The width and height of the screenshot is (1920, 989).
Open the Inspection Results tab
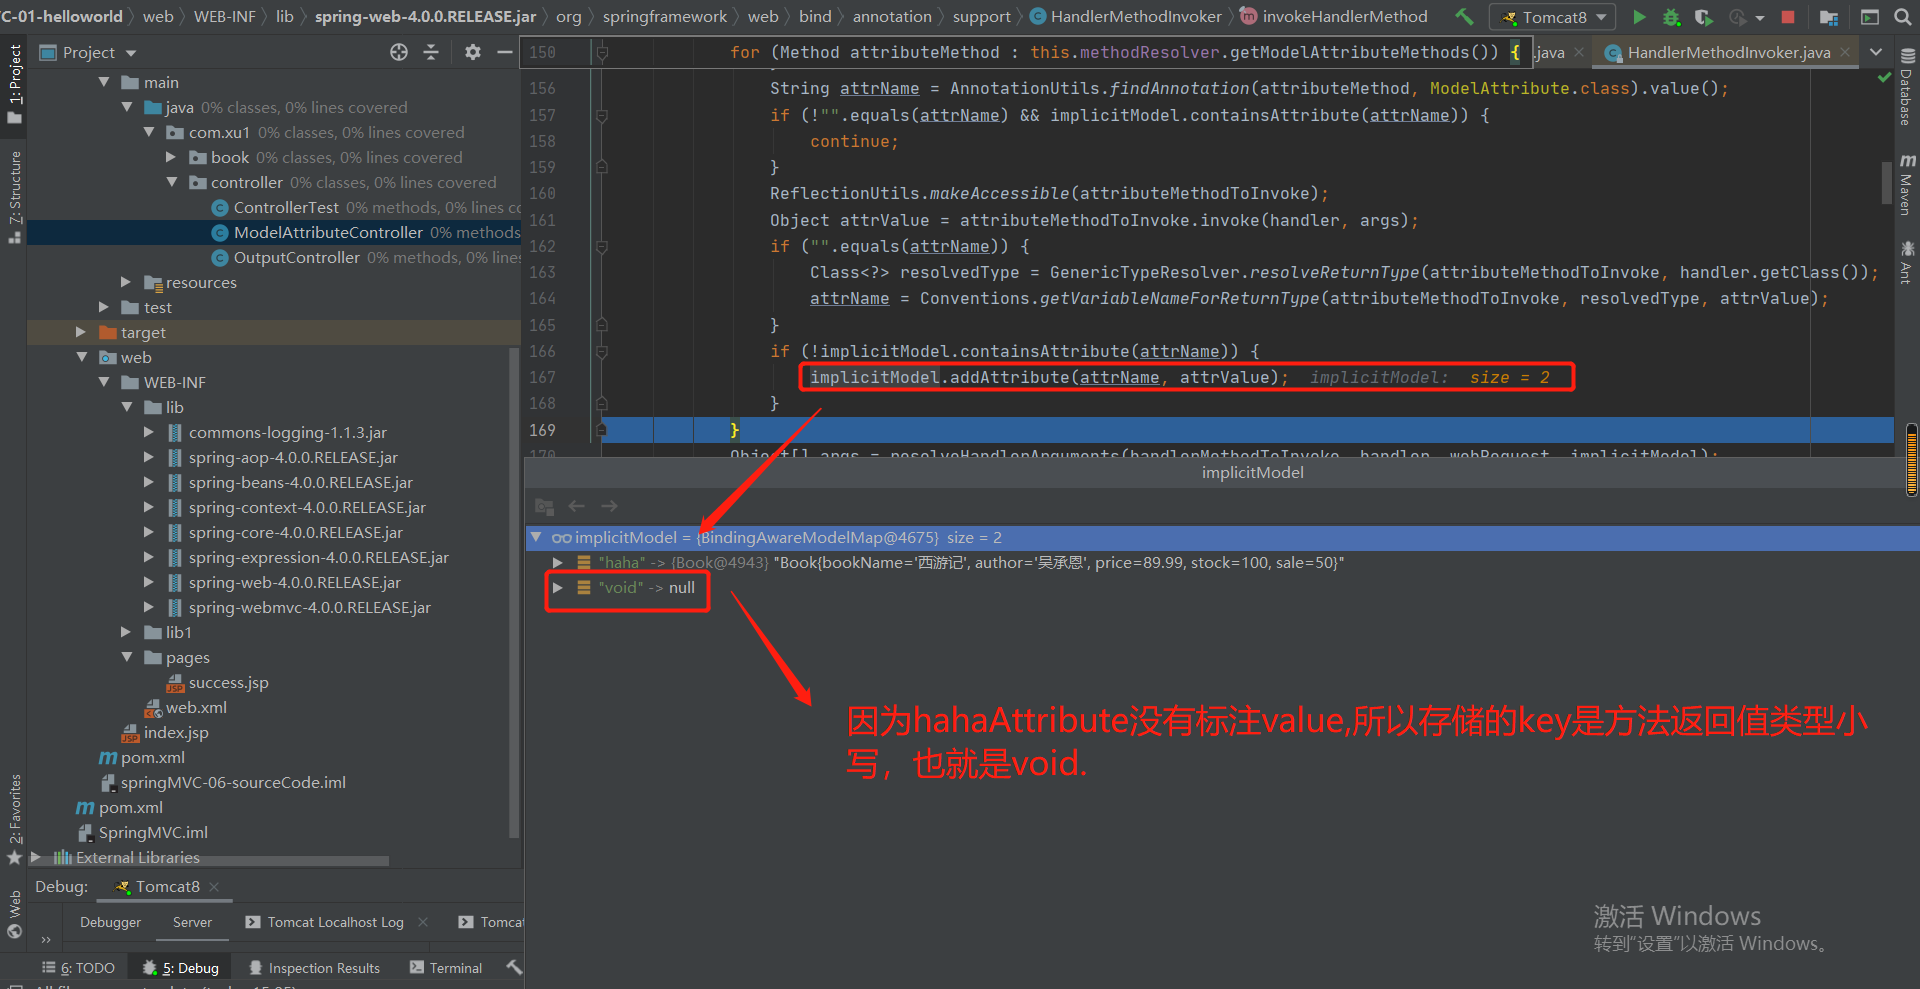coord(314,968)
